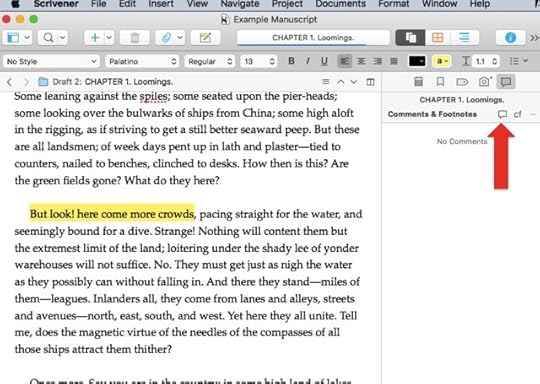Image resolution: width=540 pixels, height=384 pixels.
Task: Center align the text
Action: pos(361,61)
